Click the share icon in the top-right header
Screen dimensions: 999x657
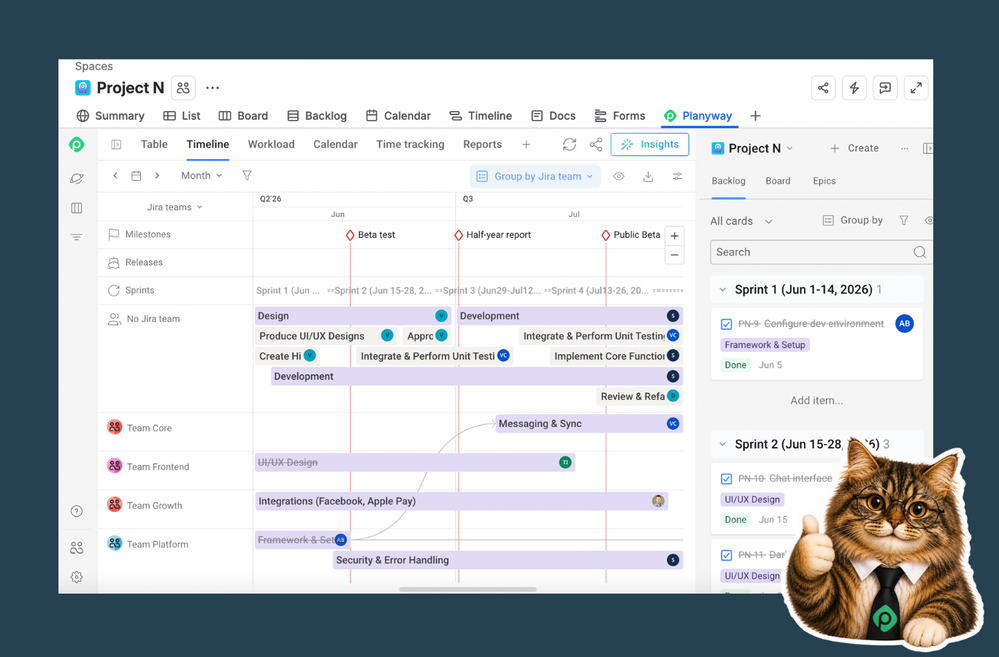823,88
